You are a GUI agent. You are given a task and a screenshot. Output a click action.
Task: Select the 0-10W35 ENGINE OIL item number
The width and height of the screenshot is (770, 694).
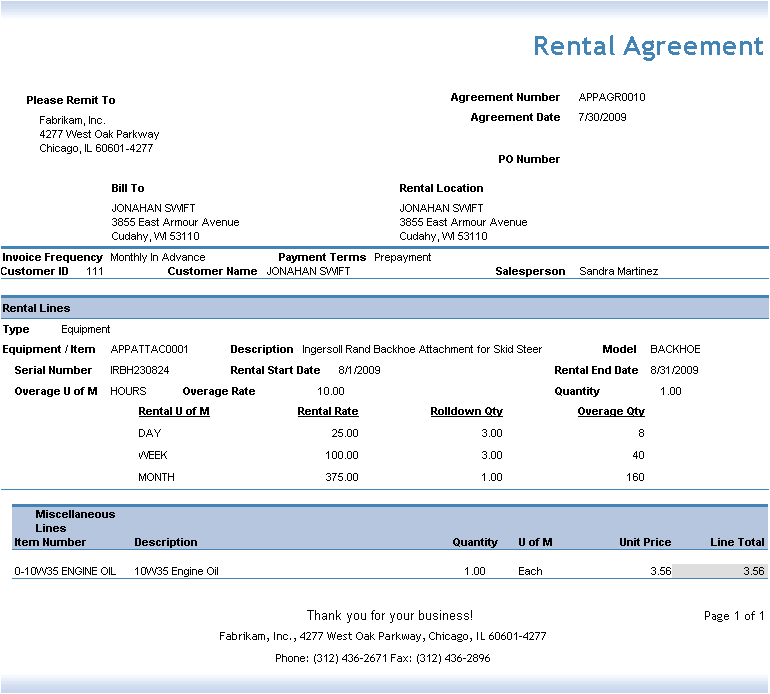pos(65,572)
